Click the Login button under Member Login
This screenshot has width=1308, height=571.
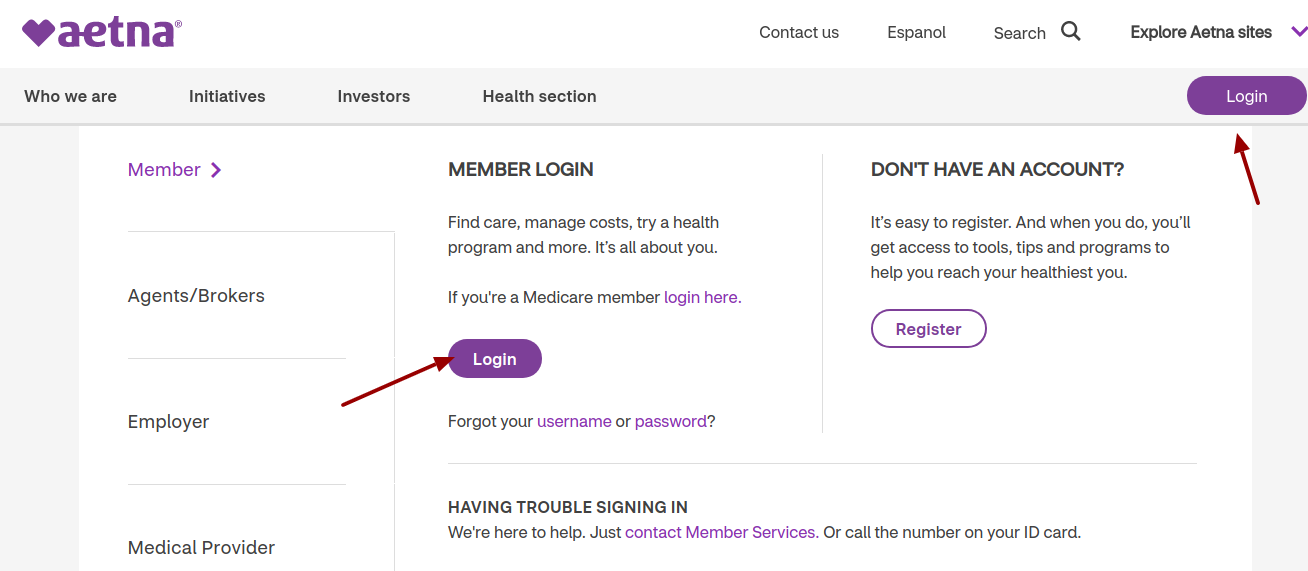tap(495, 359)
